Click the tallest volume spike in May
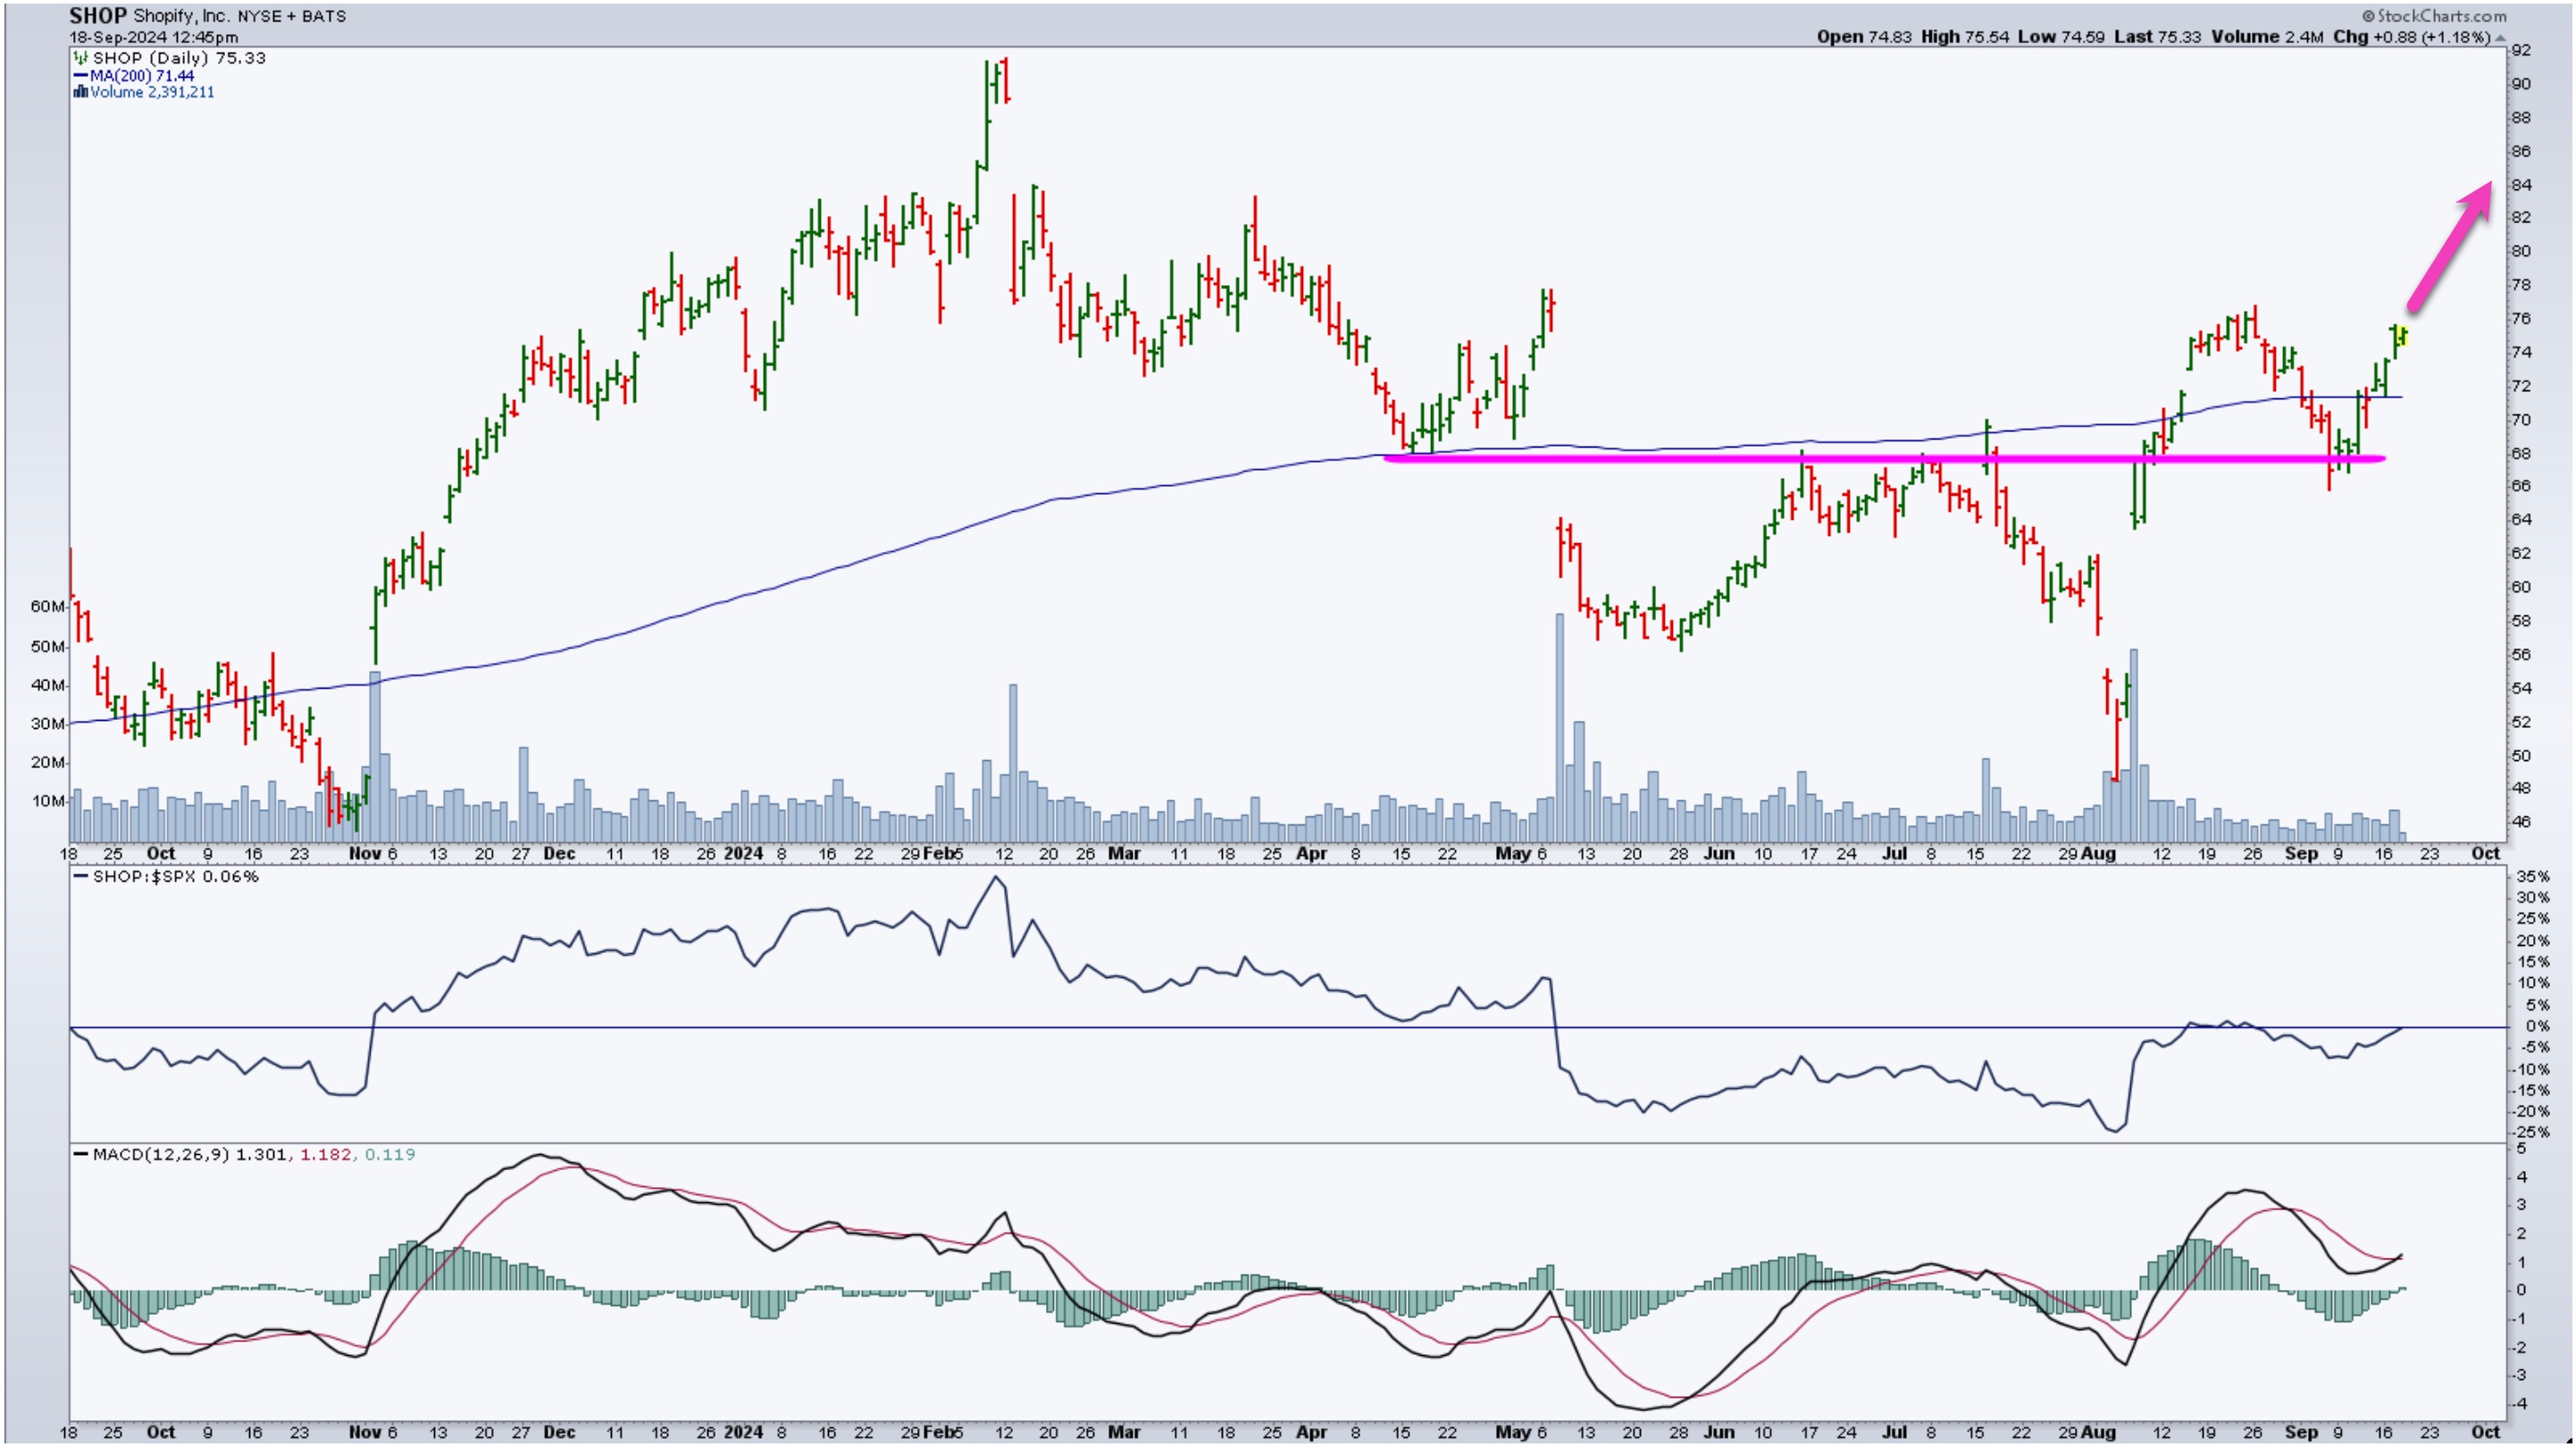This screenshot has height=1447, width=2576. tap(1559, 720)
